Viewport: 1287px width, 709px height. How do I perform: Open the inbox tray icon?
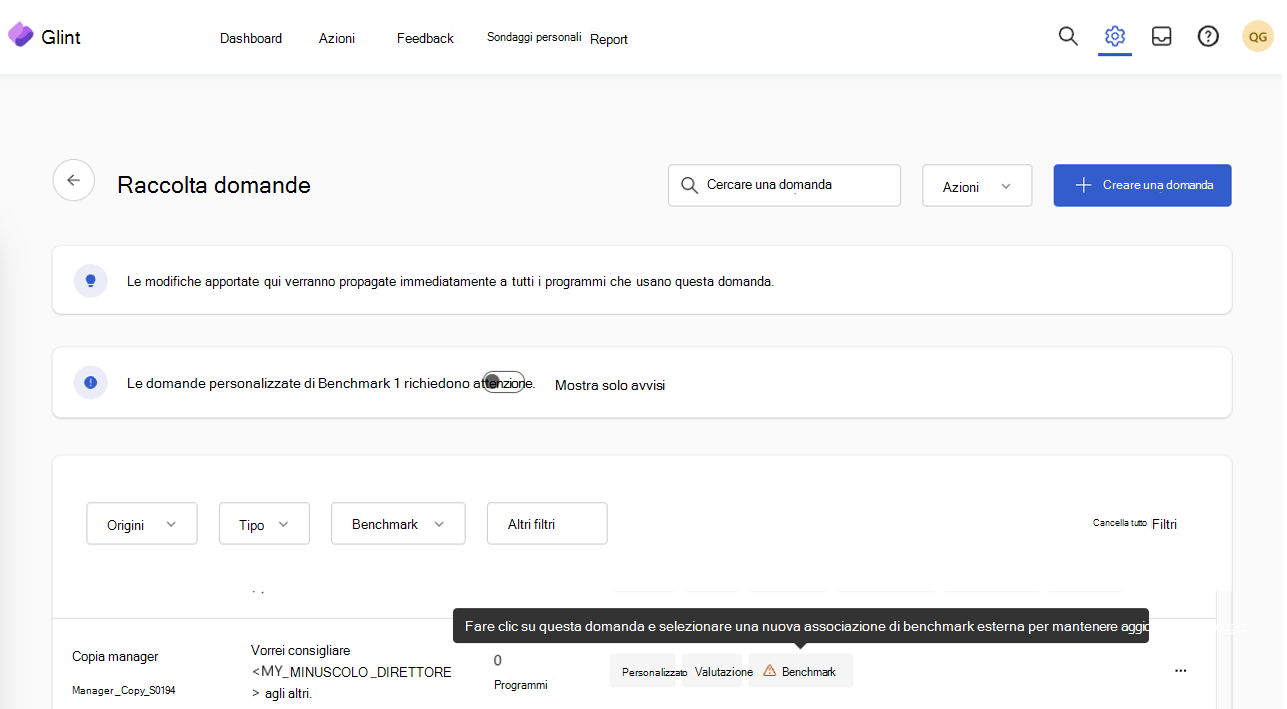point(1161,35)
